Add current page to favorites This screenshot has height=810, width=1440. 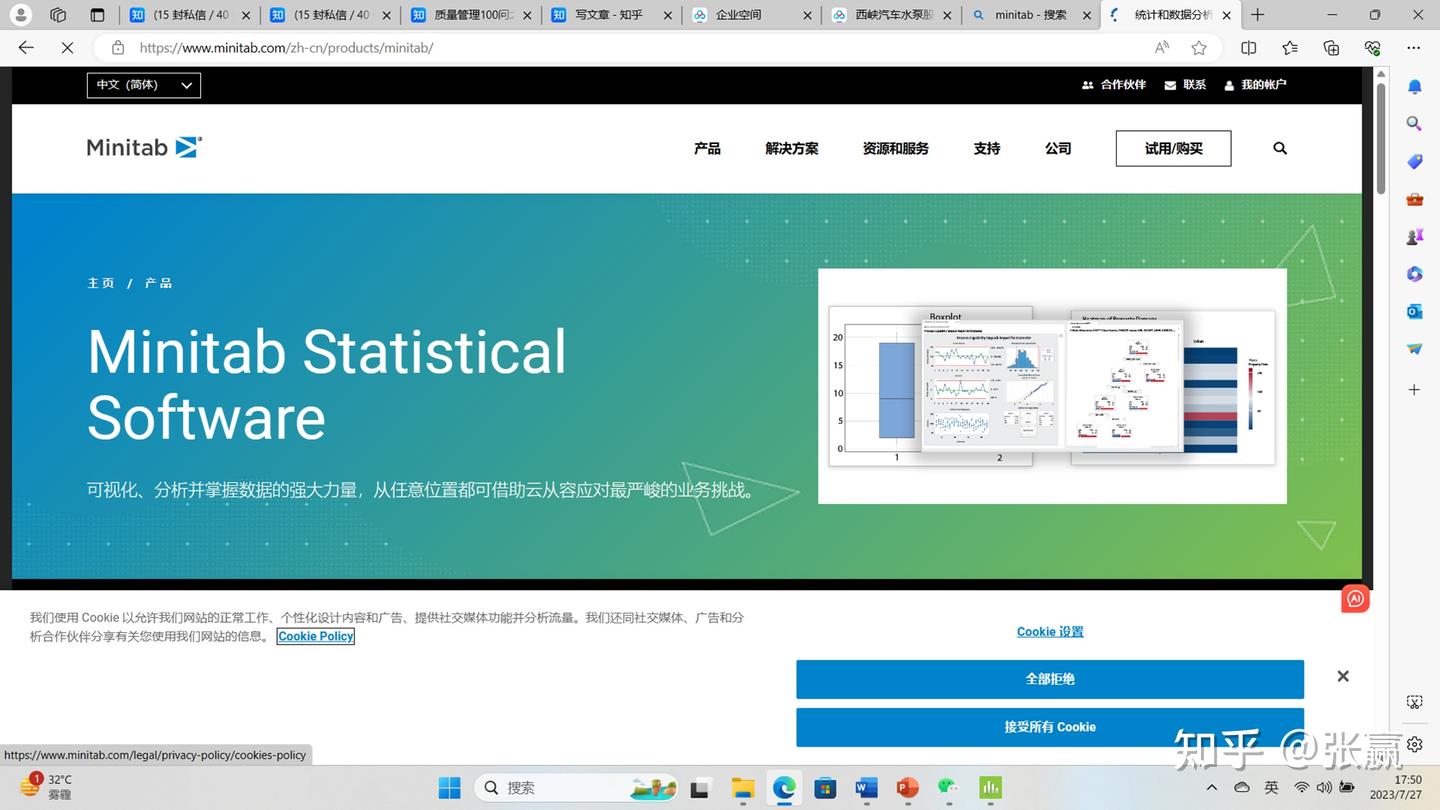pos(1199,47)
